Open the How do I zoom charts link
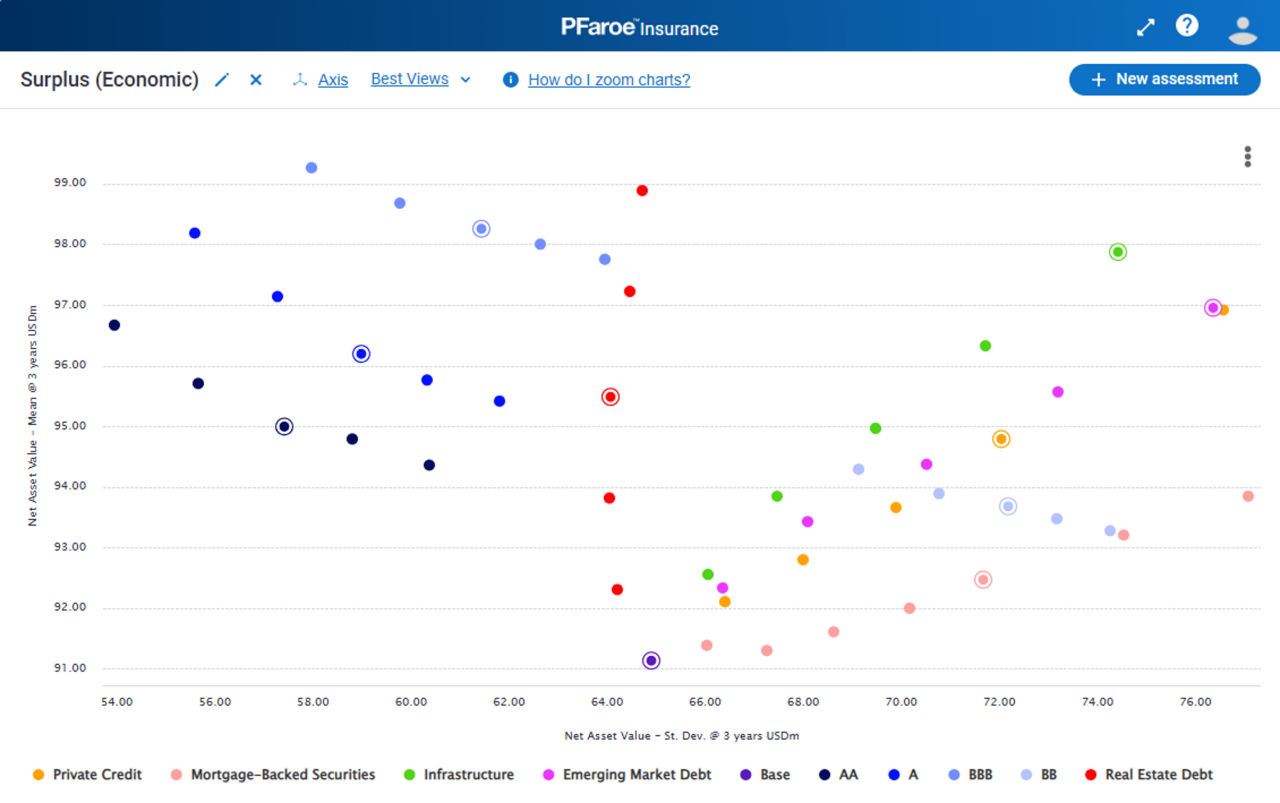Viewport: 1280px width, 803px height. pyautogui.click(x=609, y=80)
